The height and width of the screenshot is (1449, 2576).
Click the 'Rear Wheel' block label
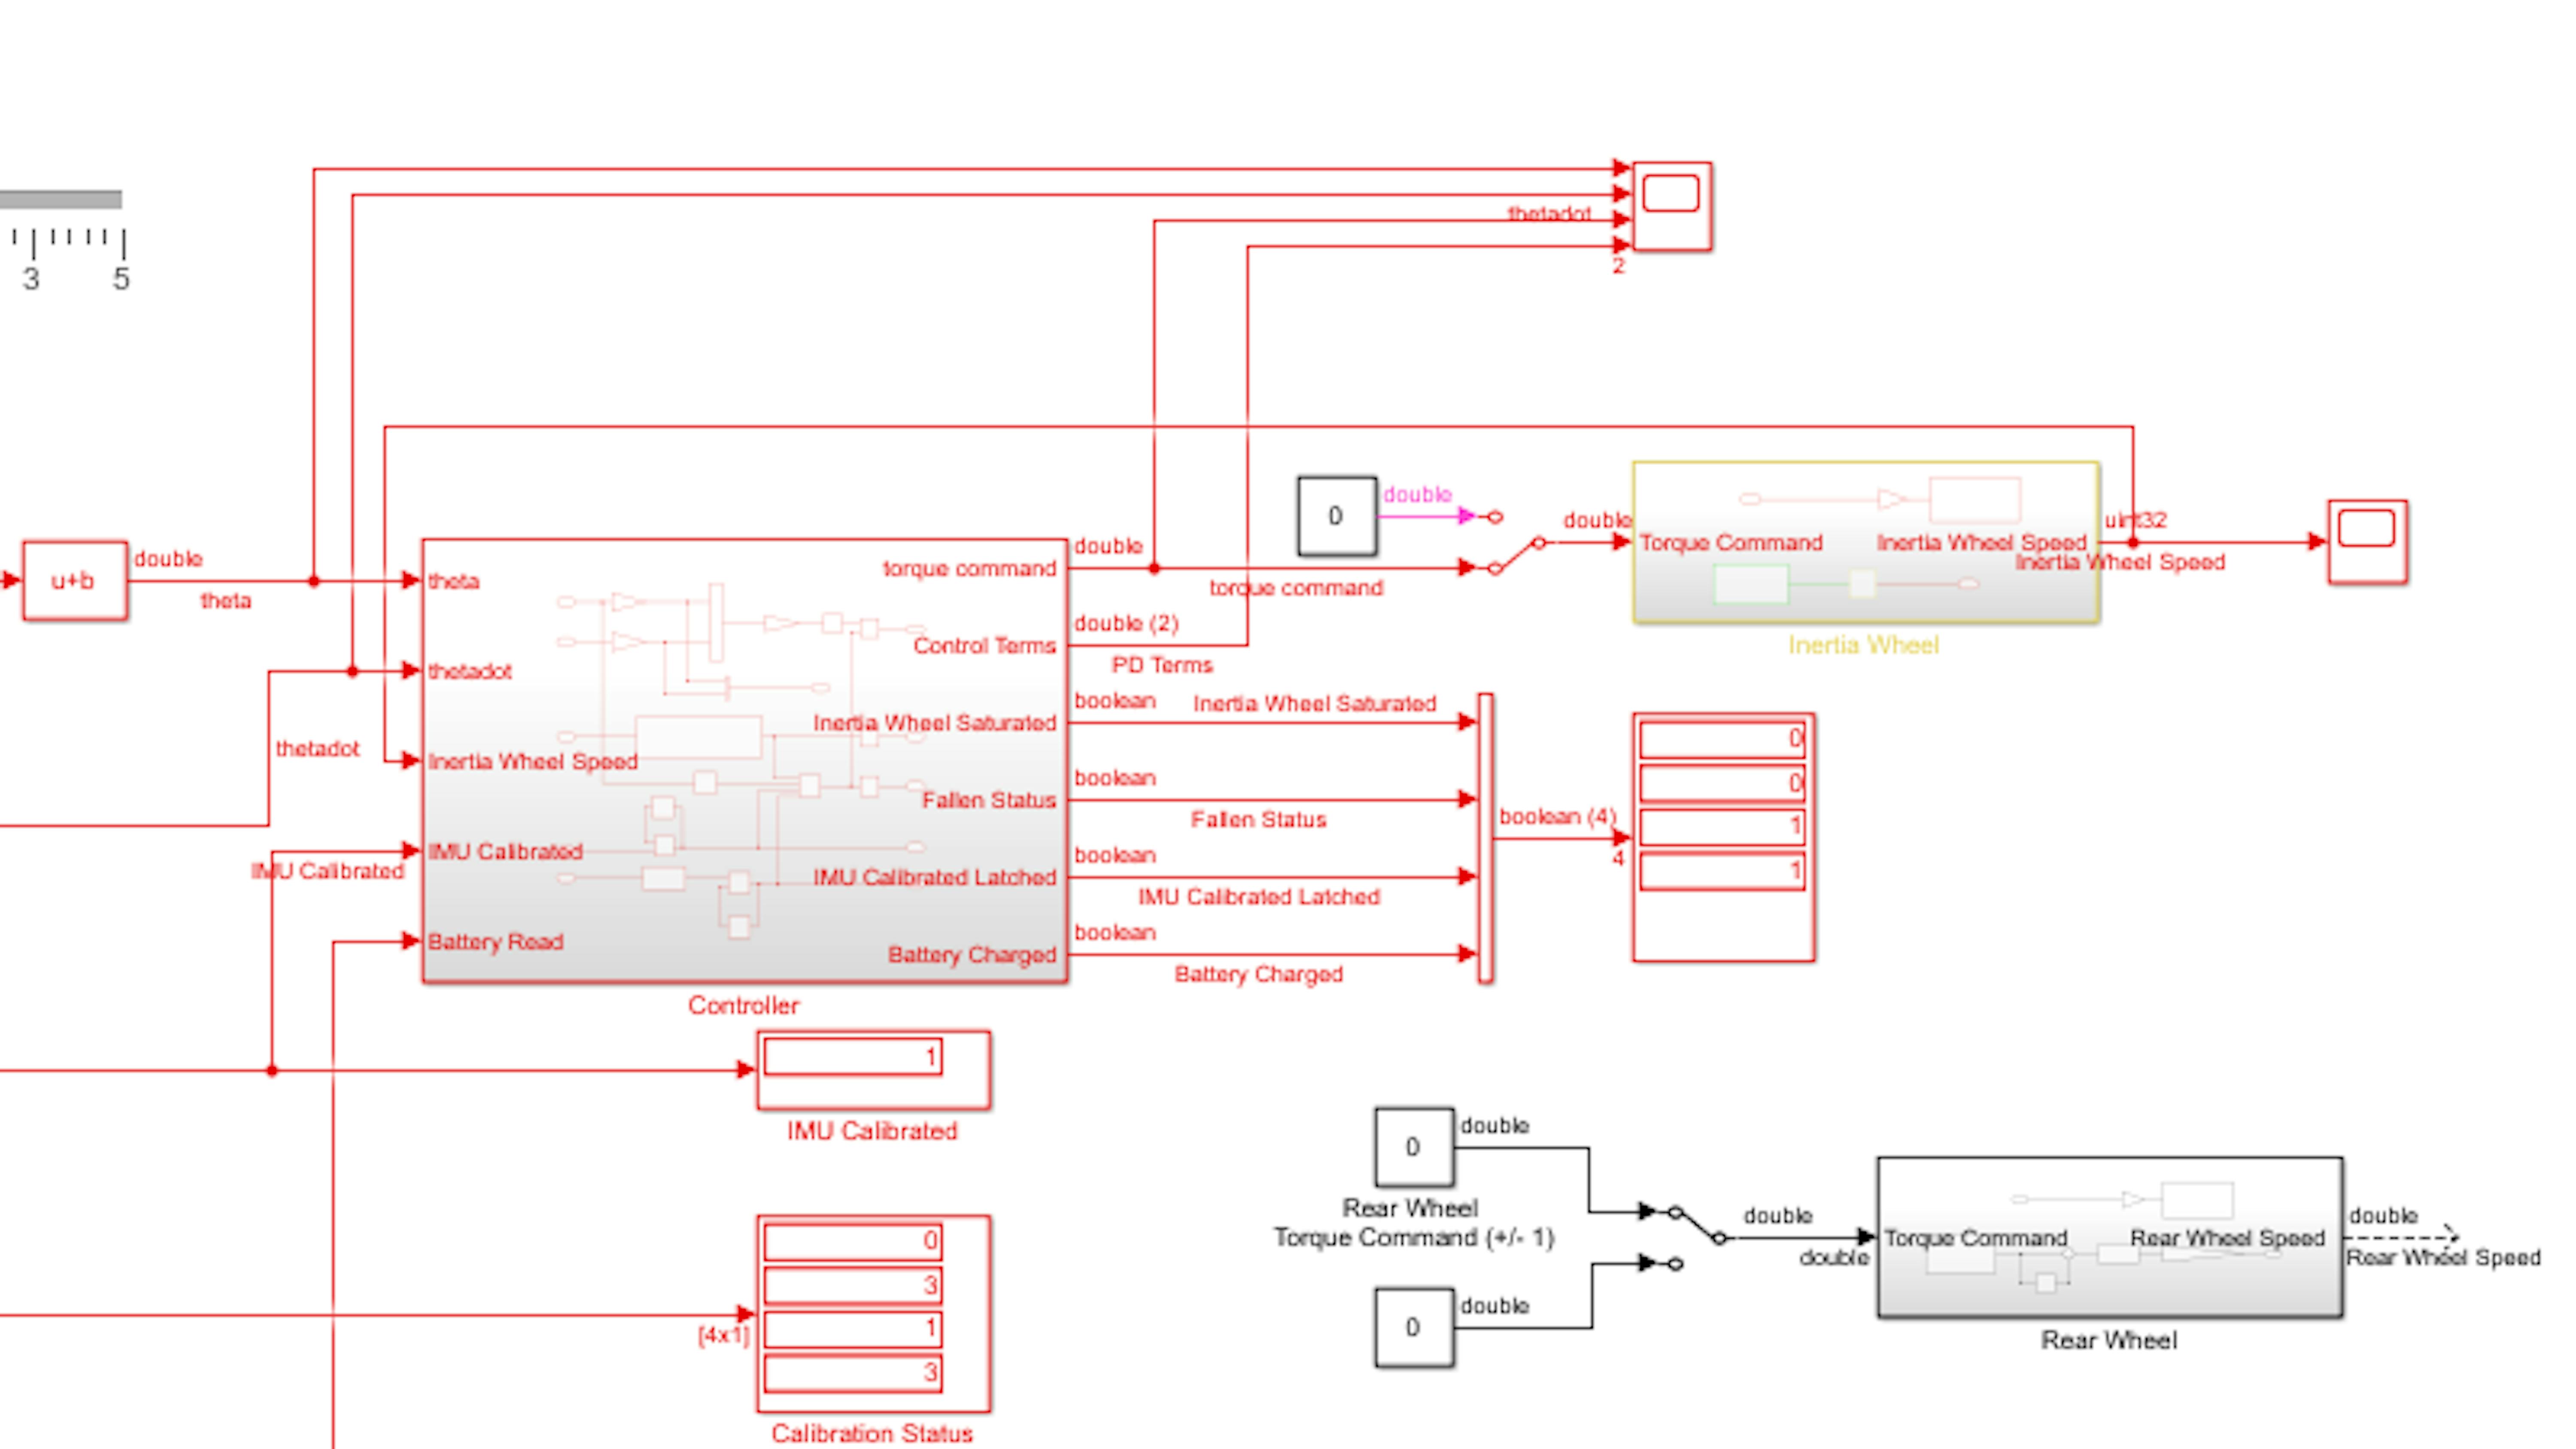point(2109,1340)
